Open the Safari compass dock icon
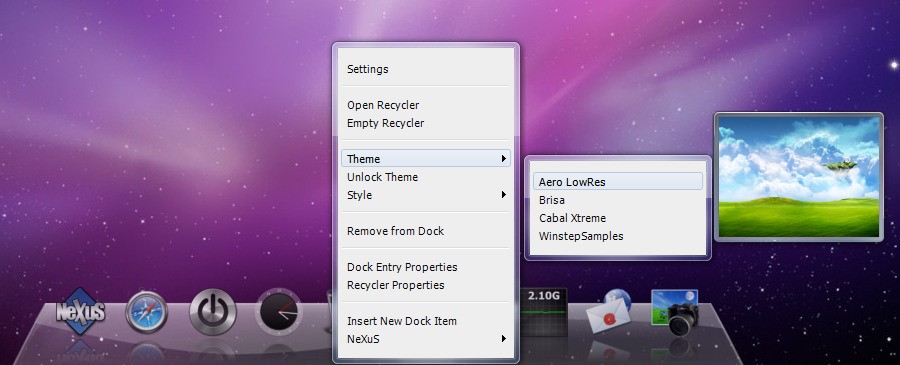 [146, 312]
